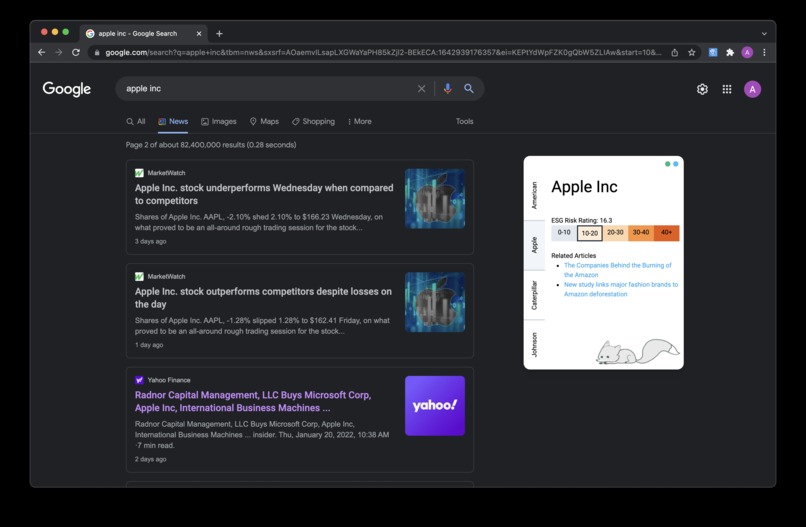Switch to the All results tab
Image resolution: width=806 pixels, height=527 pixels.
[x=136, y=121]
